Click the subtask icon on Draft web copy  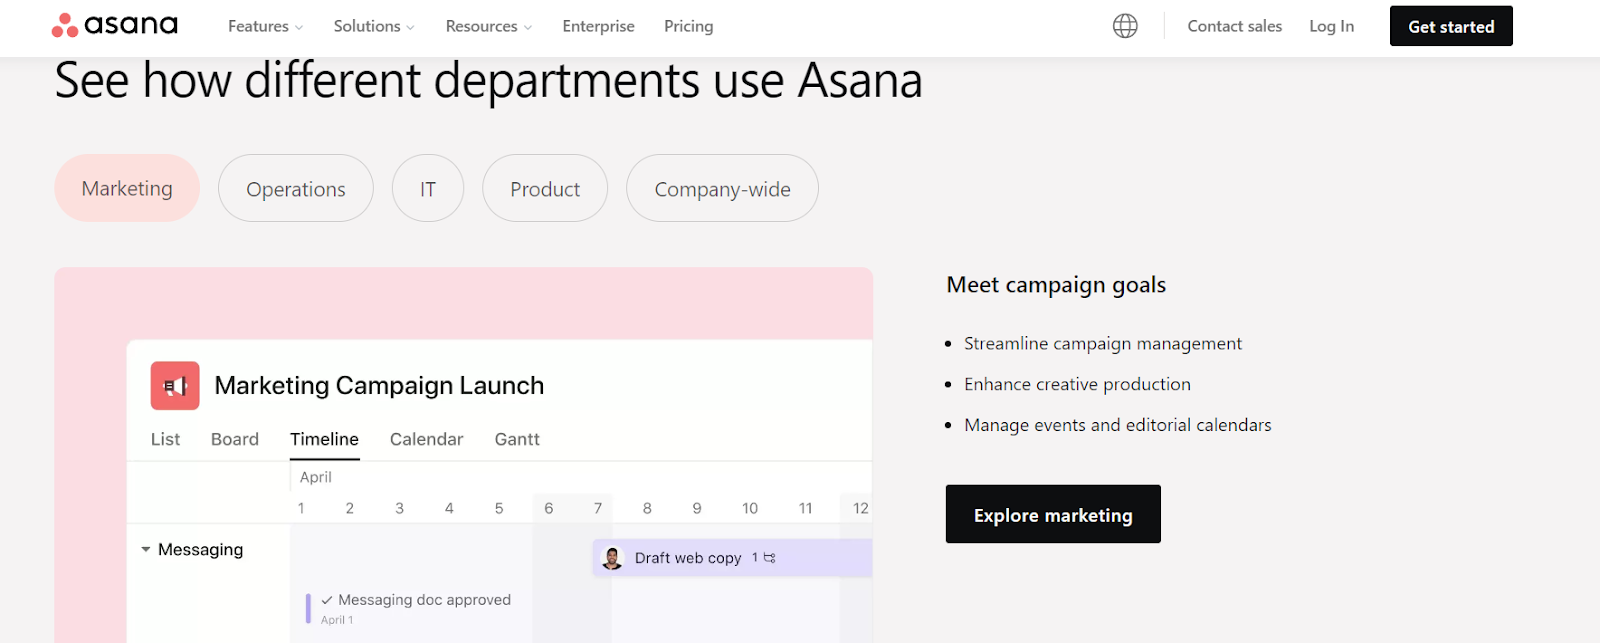tap(769, 558)
